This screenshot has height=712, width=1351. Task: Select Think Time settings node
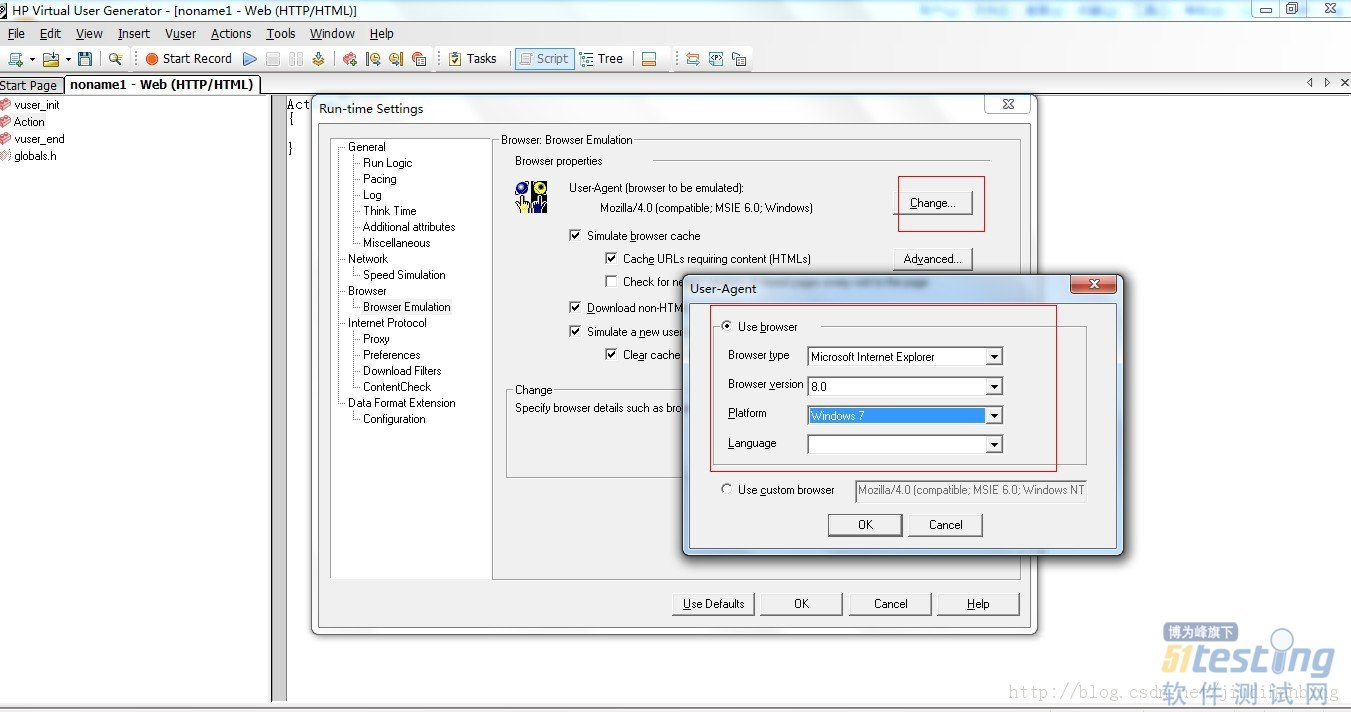pyautogui.click(x=389, y=211)
